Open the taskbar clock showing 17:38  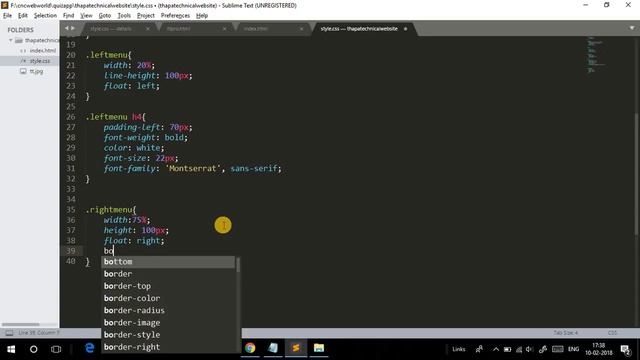[x=598, y=349]
